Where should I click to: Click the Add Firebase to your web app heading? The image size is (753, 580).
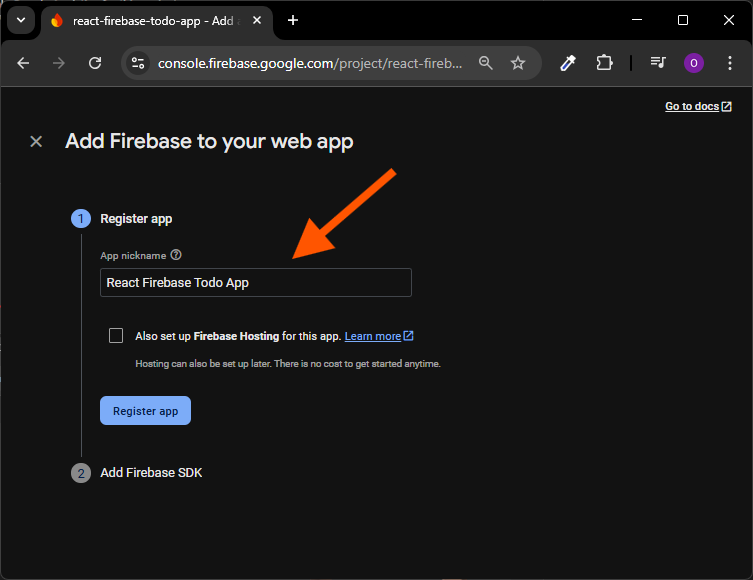pos(209,142)
